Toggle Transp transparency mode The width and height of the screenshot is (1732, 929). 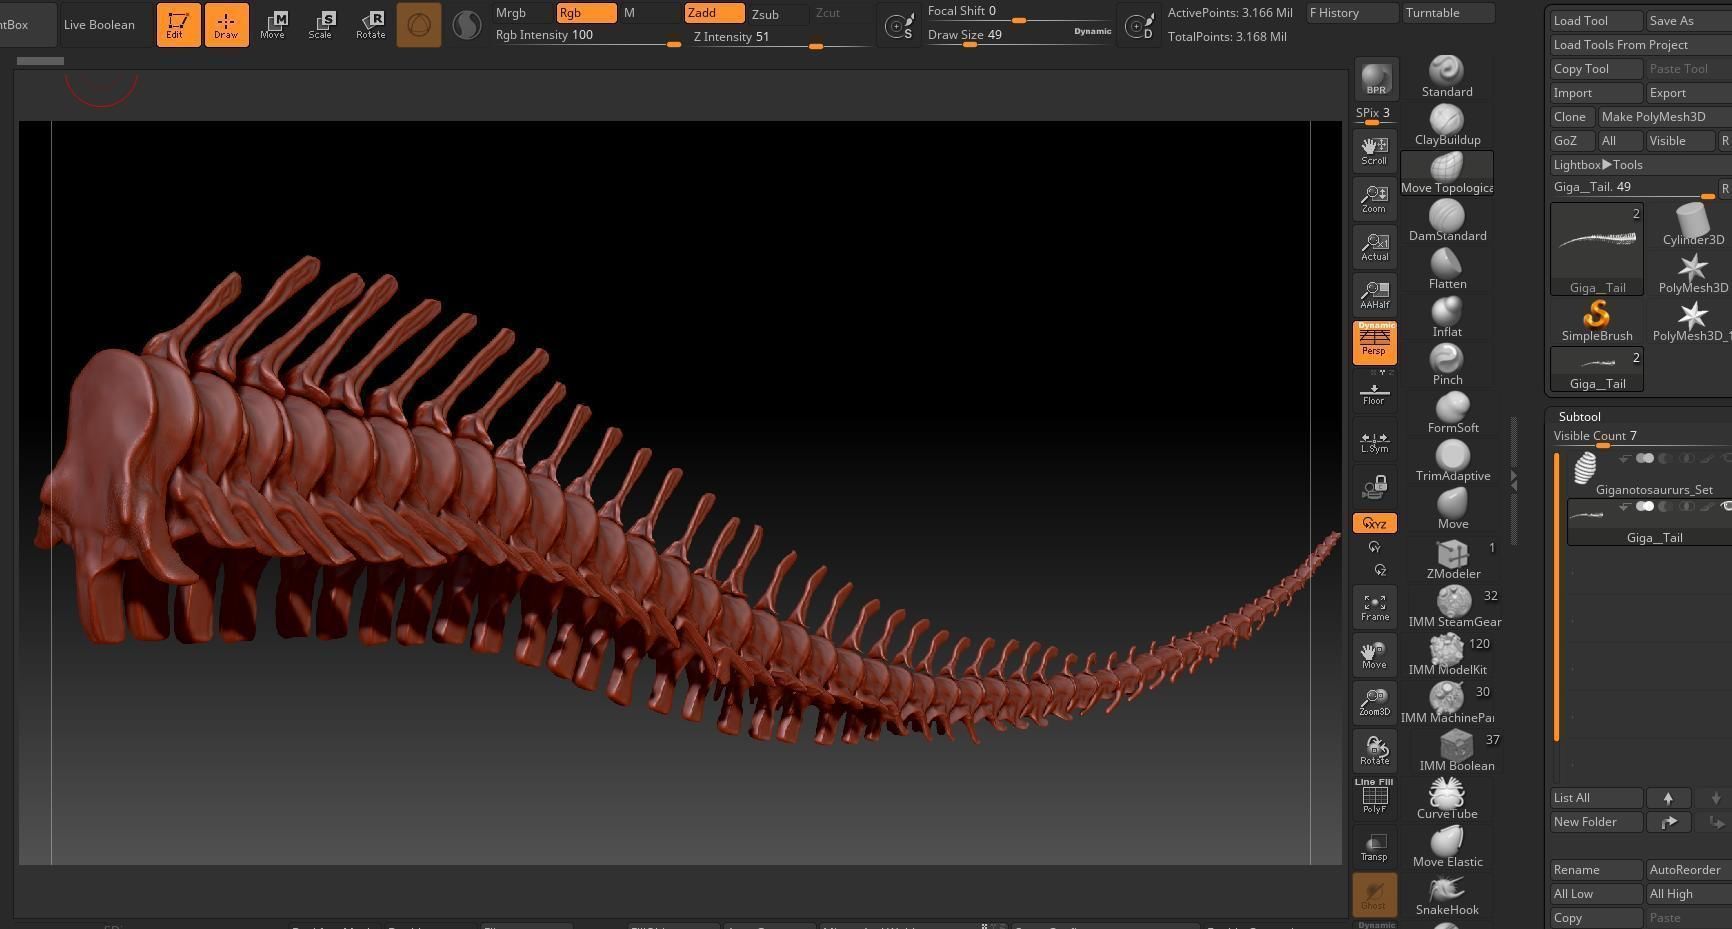[x=1375, y=847]
